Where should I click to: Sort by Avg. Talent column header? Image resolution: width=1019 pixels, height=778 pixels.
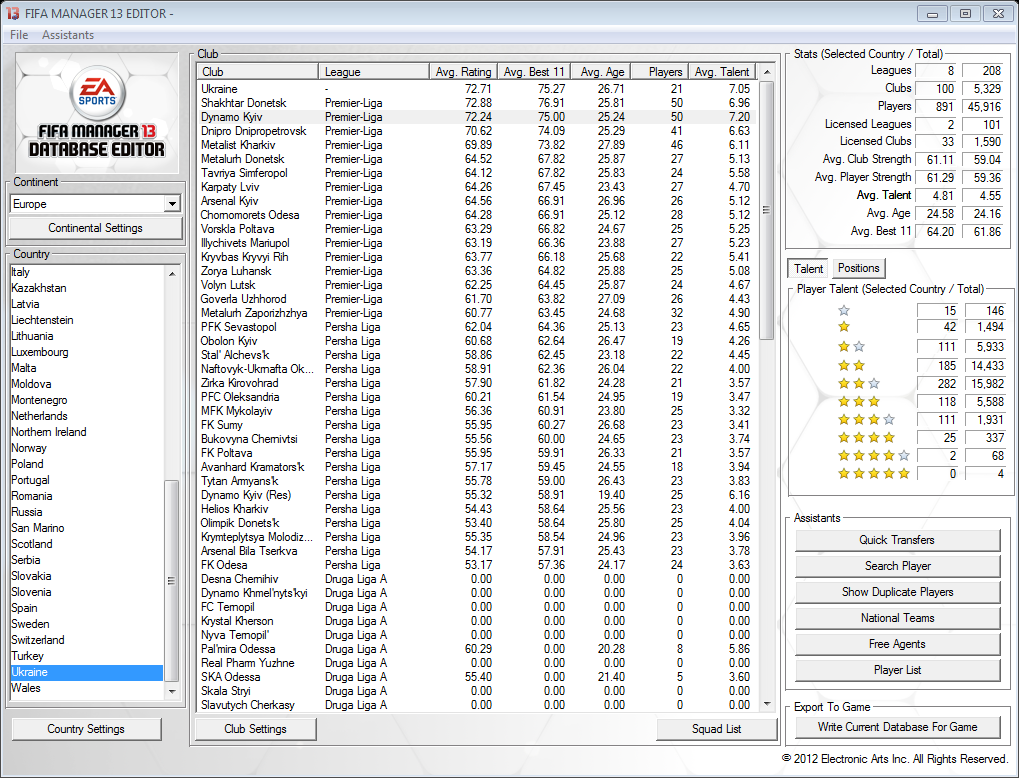tap(722, 71)
